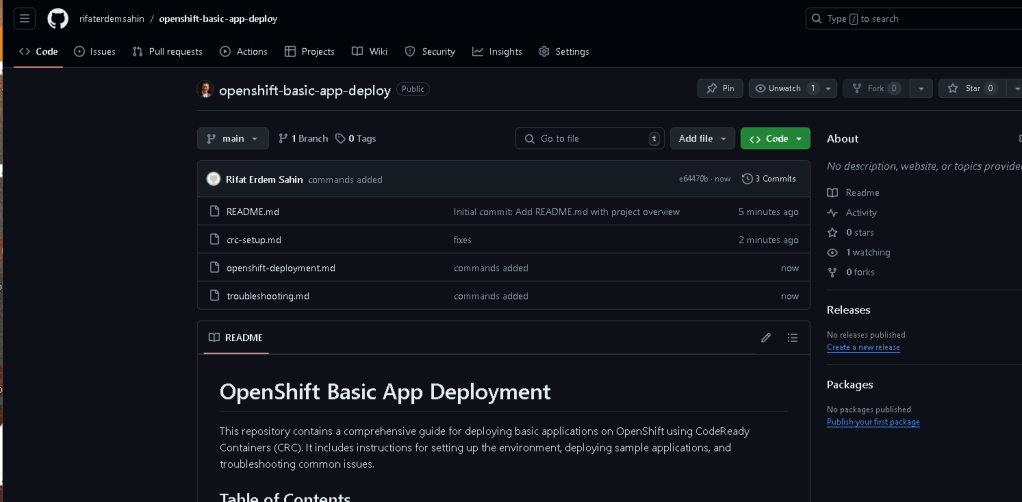Image resolution: width=1022 pixels, height=502 pixels.
Task: Open the green Code dropdown
Action: tap(776, 138)
